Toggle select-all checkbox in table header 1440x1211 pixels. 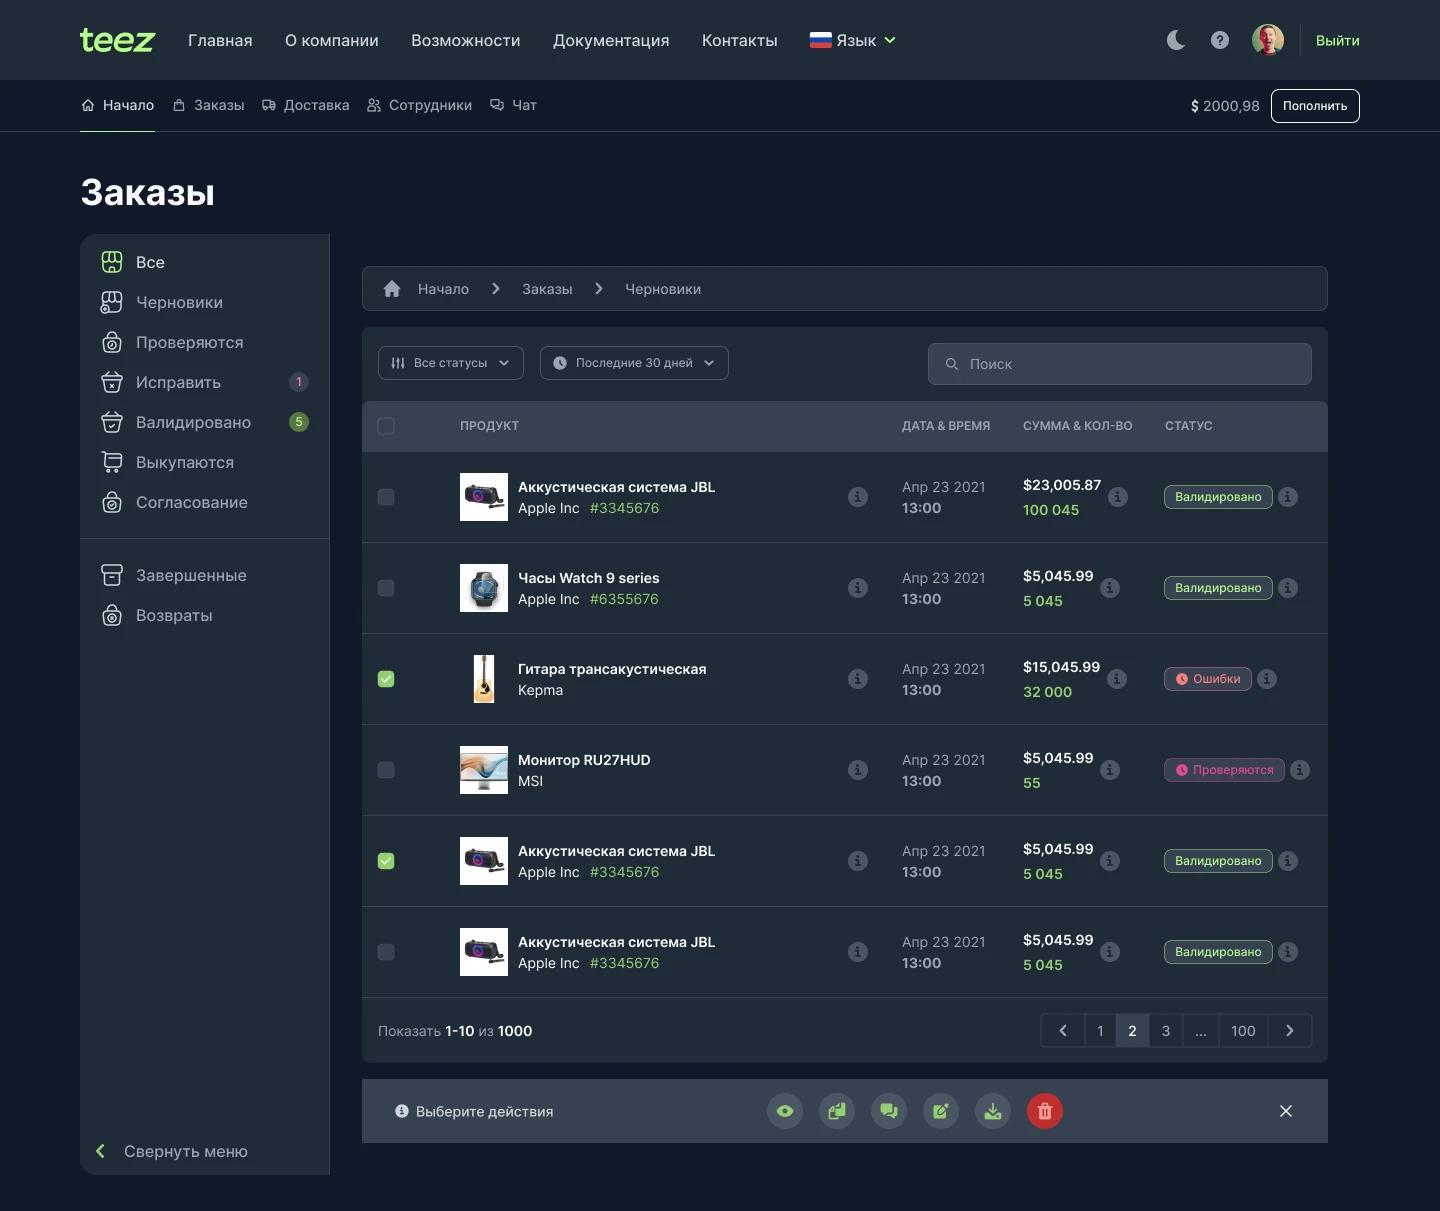pyautogui.click(x=386, y=426)
